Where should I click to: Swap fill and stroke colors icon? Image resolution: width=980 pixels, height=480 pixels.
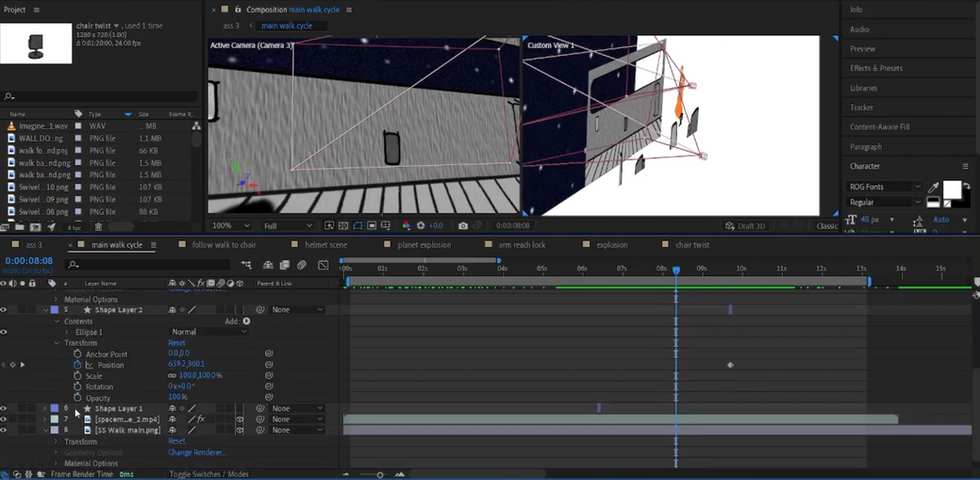click(x=966, y=186)
